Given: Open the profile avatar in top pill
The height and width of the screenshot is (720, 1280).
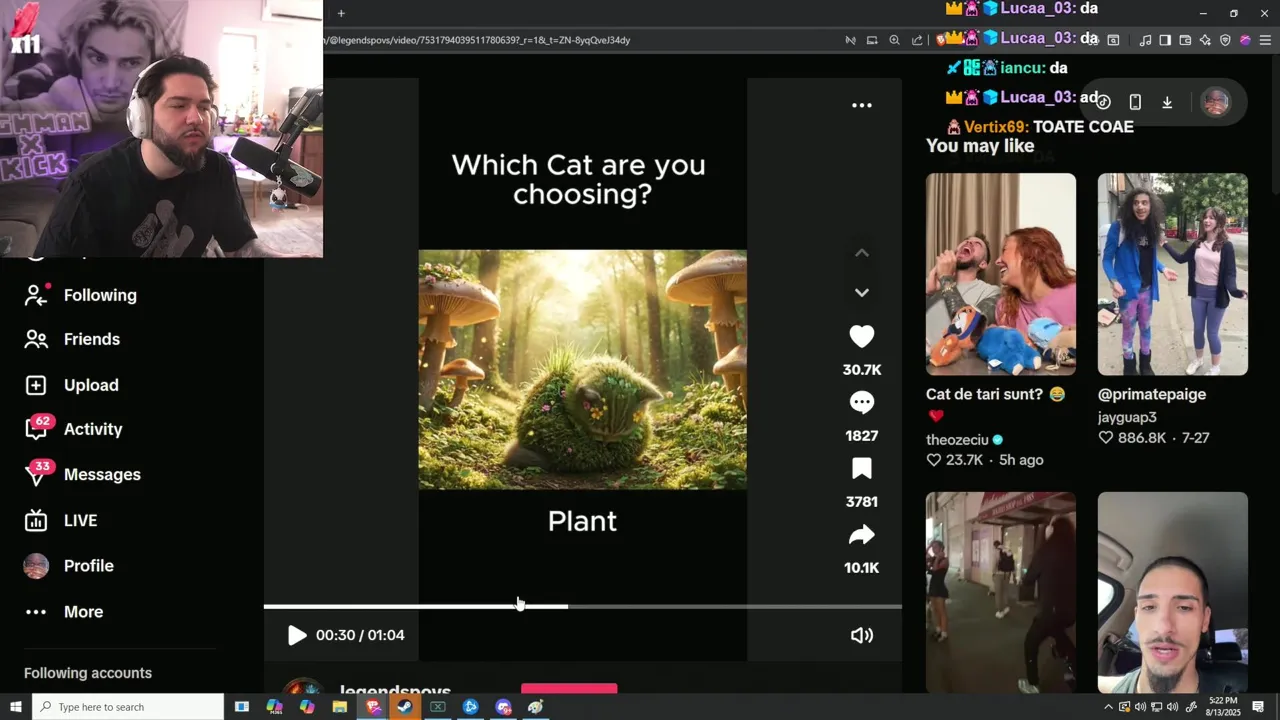Looking at the screenshot, I should (x=1216, y=102).
